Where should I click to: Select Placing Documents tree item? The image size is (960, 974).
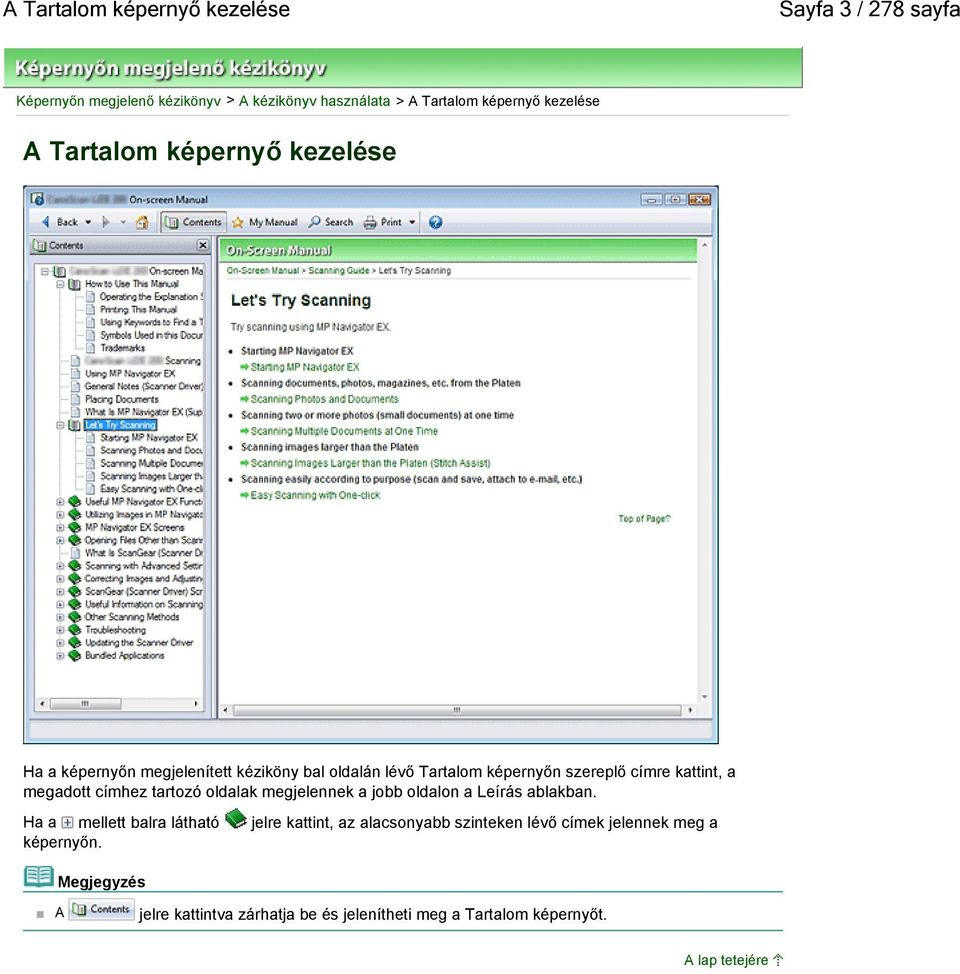[122, 399]
